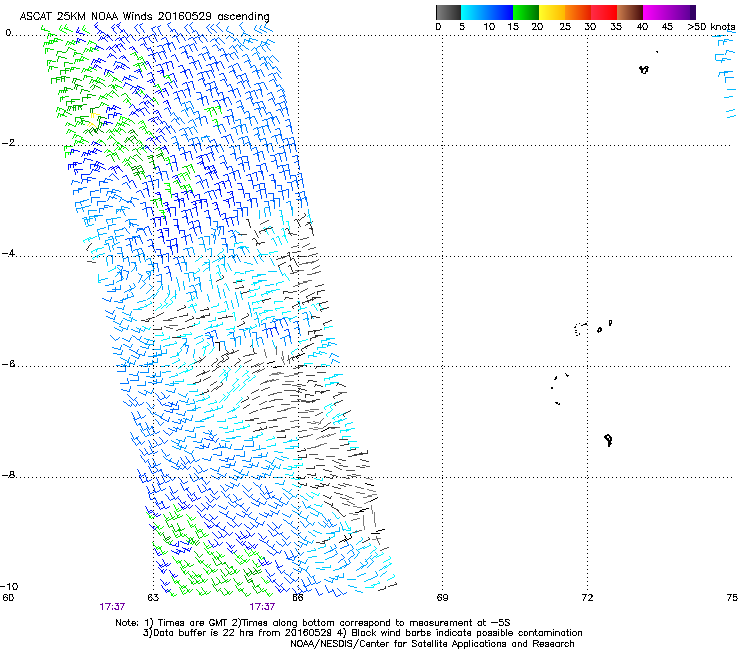
Task: Click the '>50 knots' legend label
Action: coord(711,27)
